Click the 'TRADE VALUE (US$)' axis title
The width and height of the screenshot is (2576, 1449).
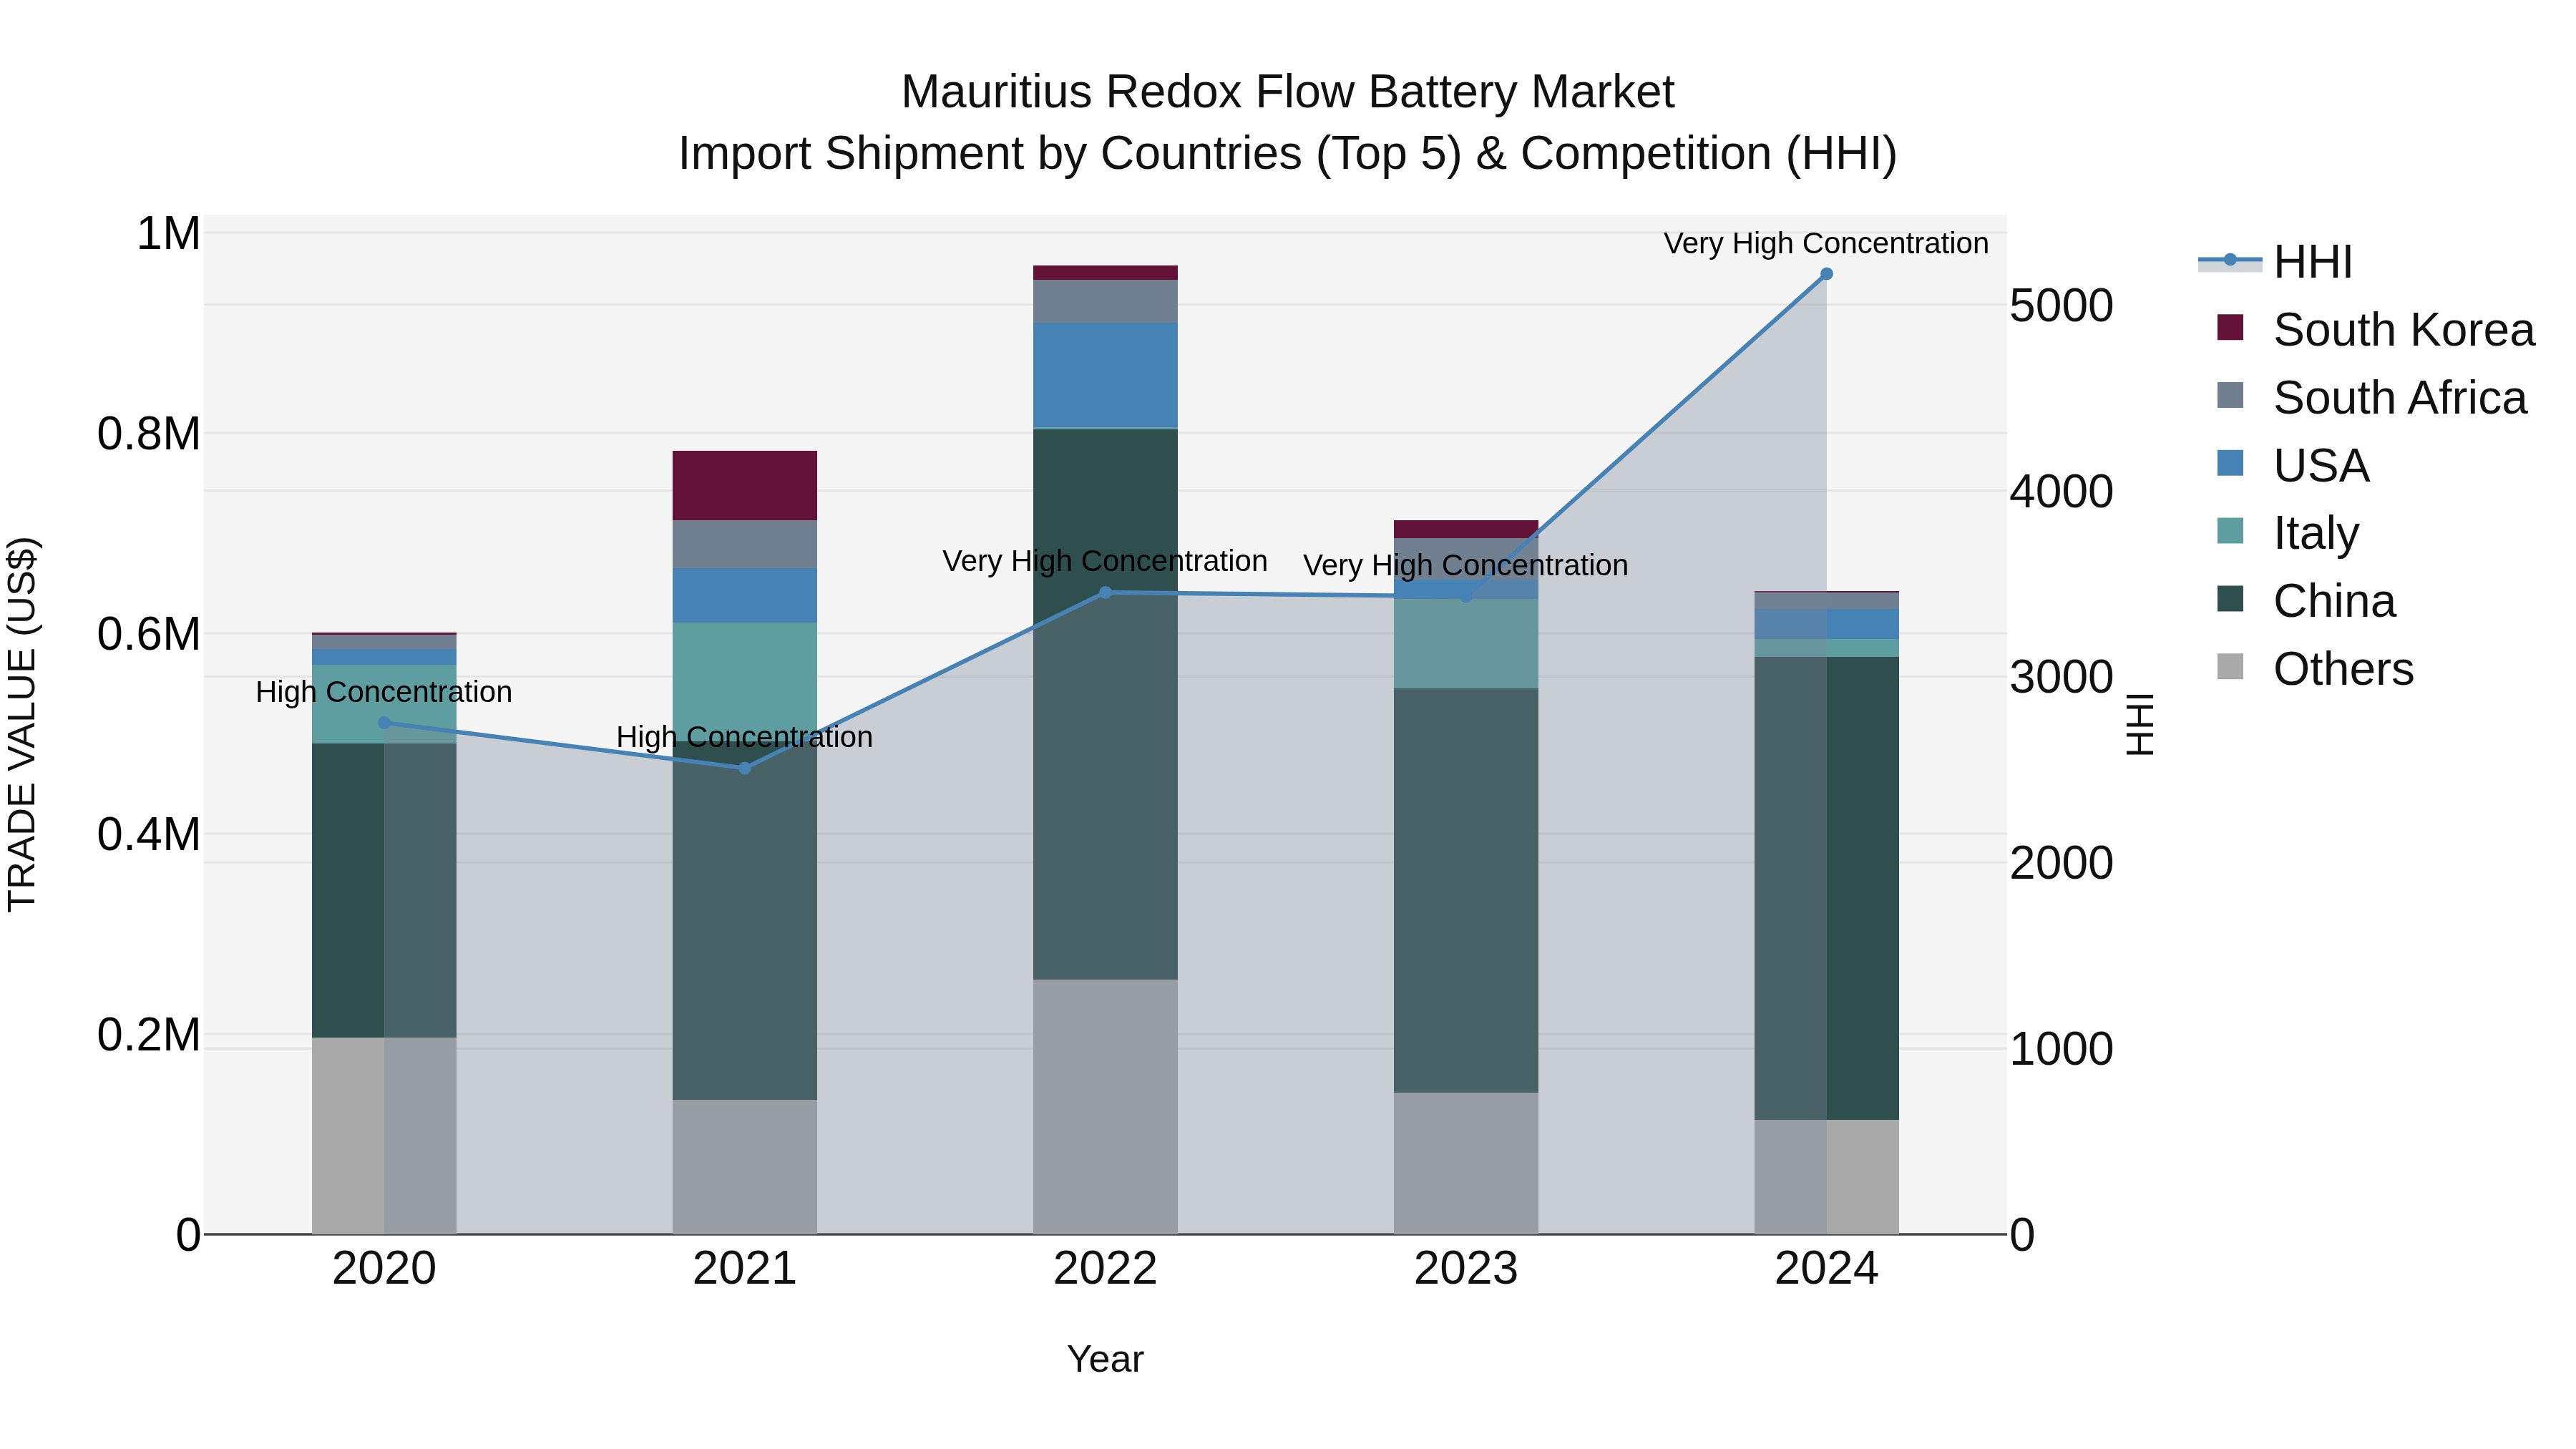pos(22,724)
